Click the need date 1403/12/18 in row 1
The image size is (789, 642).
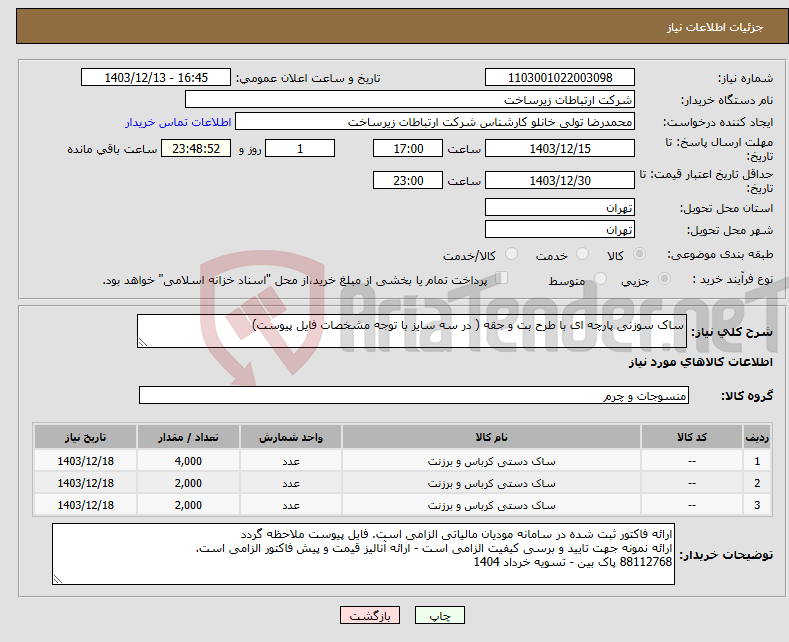(86, 461)
